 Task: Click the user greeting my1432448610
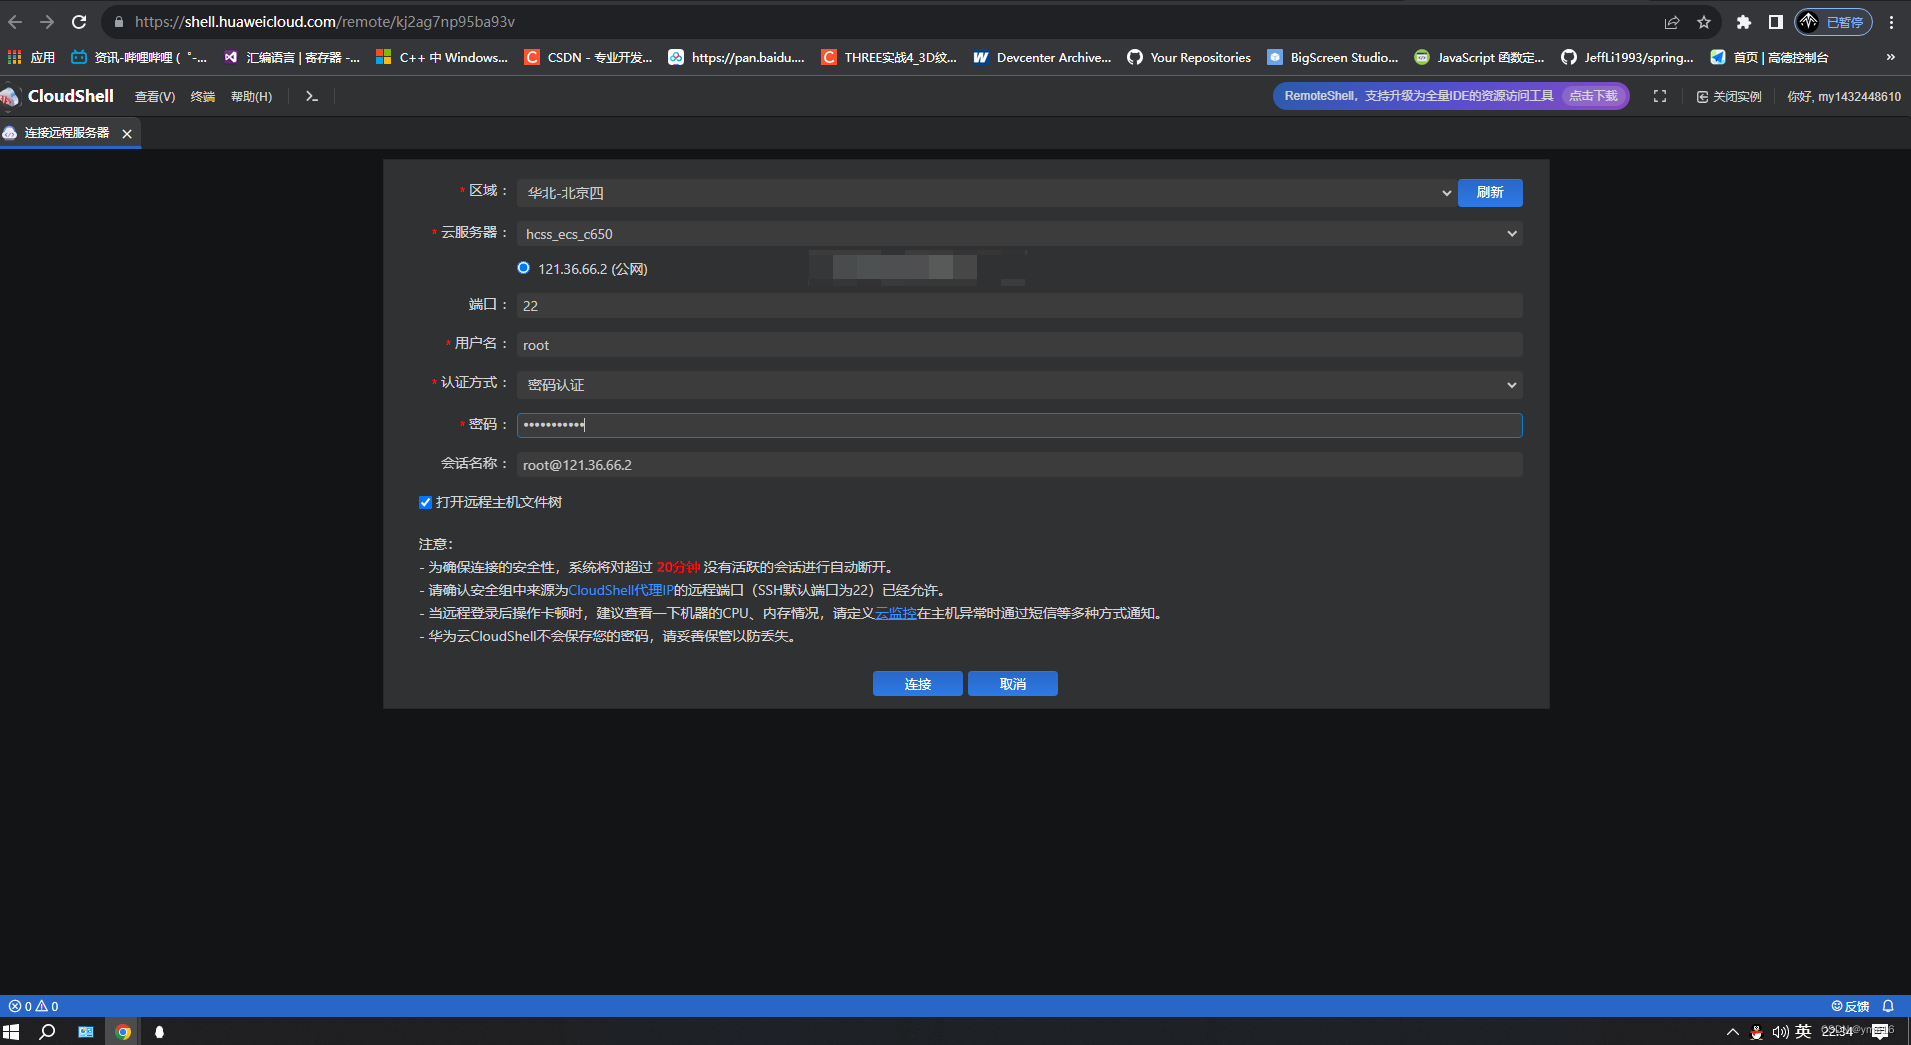1844,96
